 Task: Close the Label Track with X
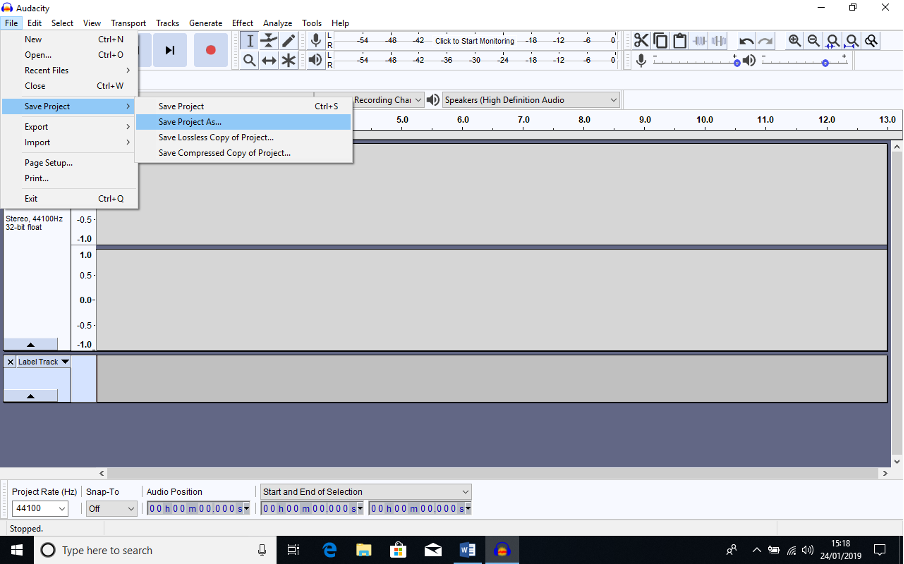10,362
